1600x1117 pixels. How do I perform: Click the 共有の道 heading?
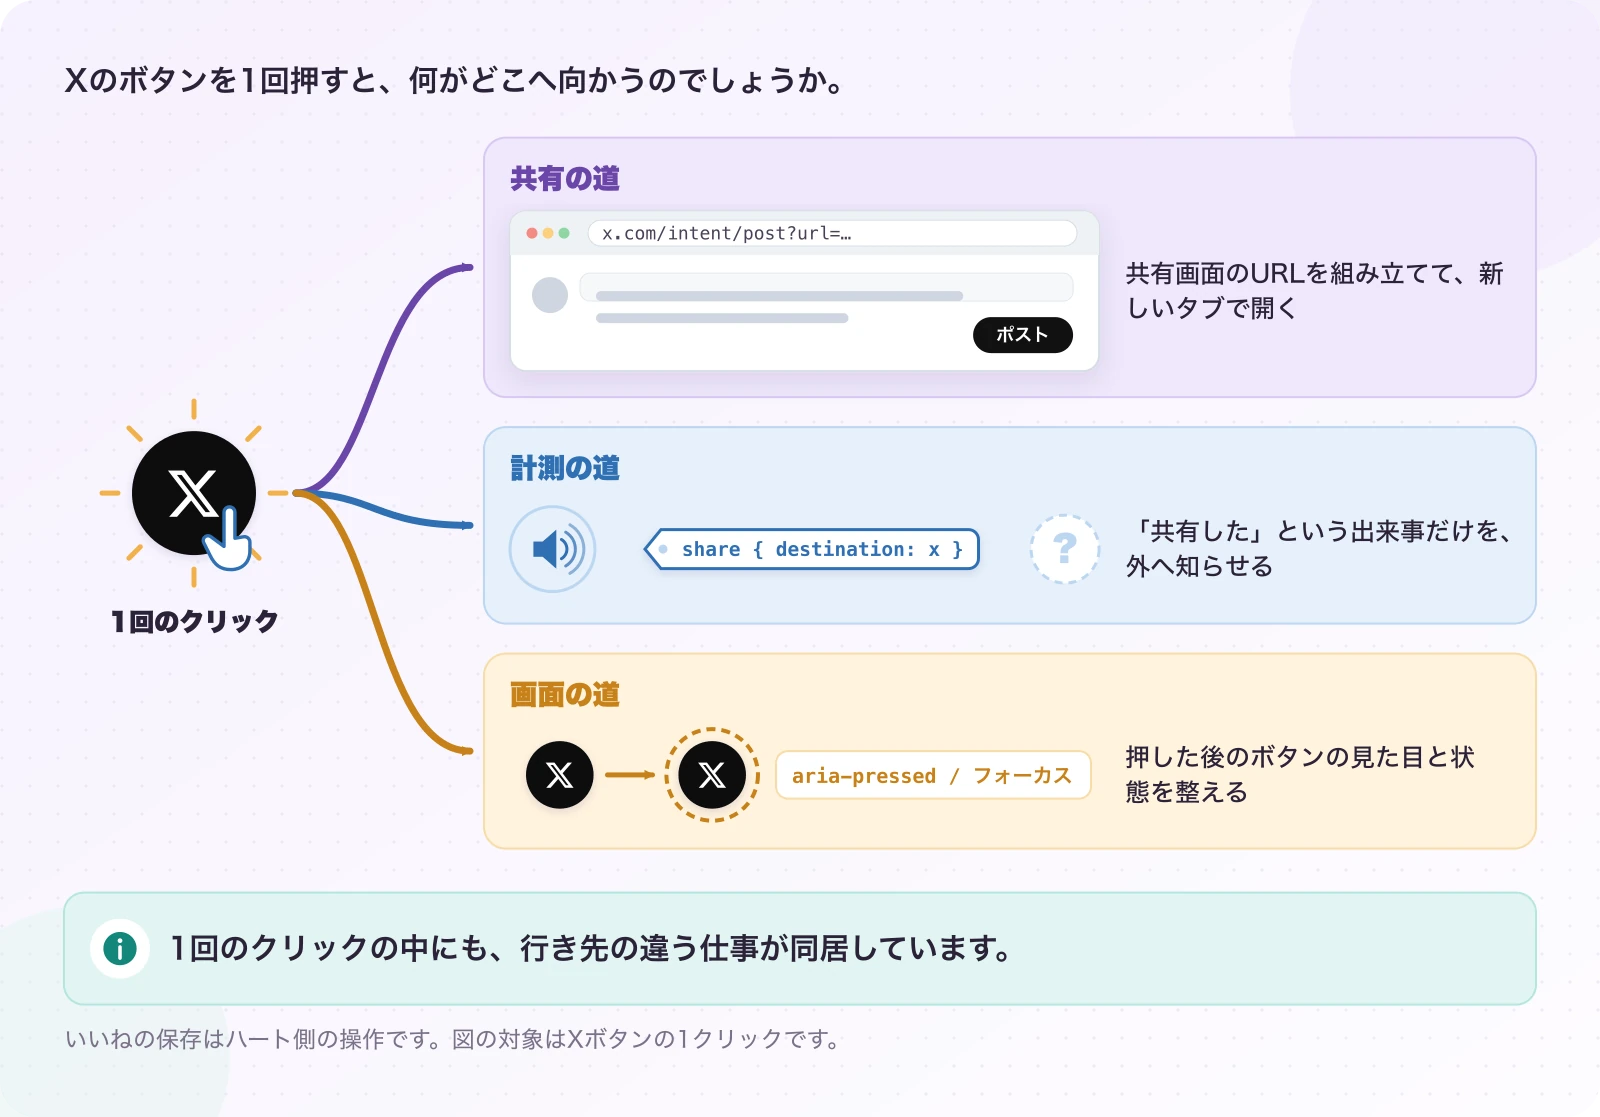click(x=565, y=179)
